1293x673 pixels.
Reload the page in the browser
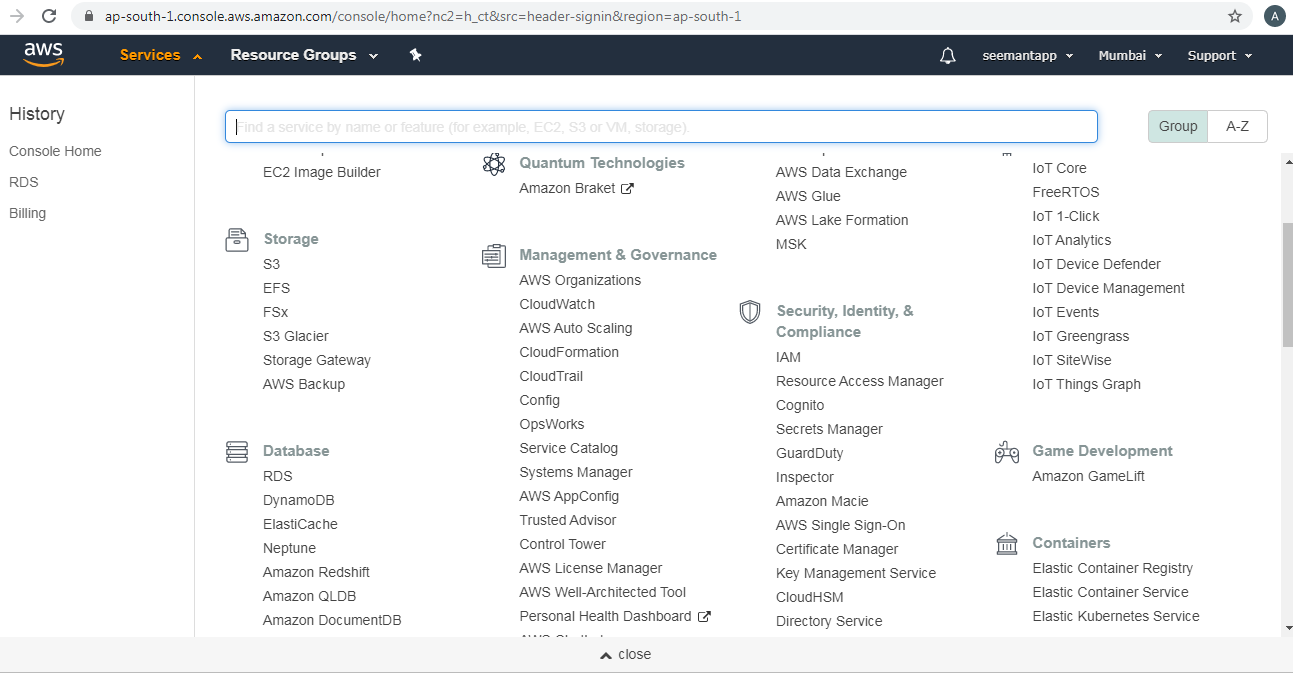(49, 16)
